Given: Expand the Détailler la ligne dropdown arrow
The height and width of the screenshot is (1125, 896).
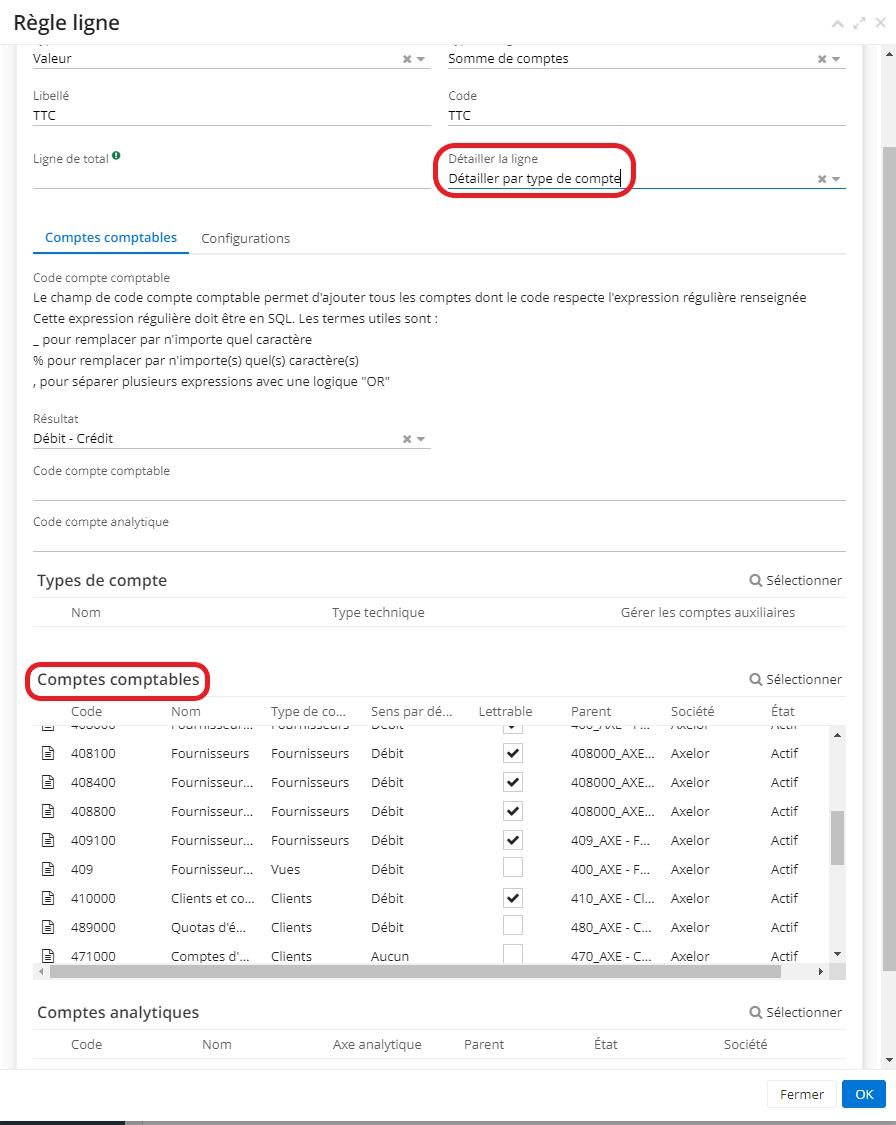Looking at the screenshot, I should point(837,179).
